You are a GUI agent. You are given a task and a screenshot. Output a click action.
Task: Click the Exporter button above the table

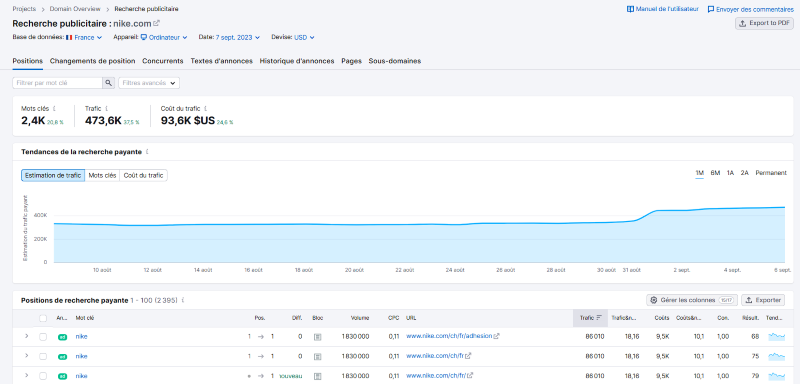[763, 300]
